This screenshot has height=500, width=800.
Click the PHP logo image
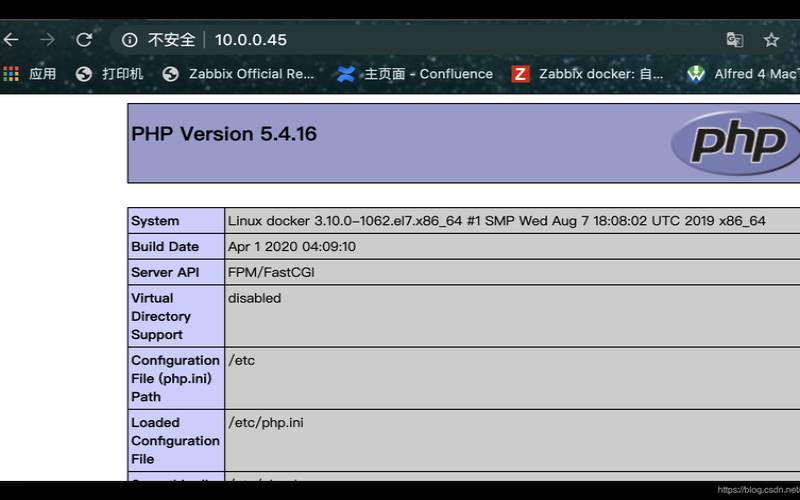pos(735,143)
